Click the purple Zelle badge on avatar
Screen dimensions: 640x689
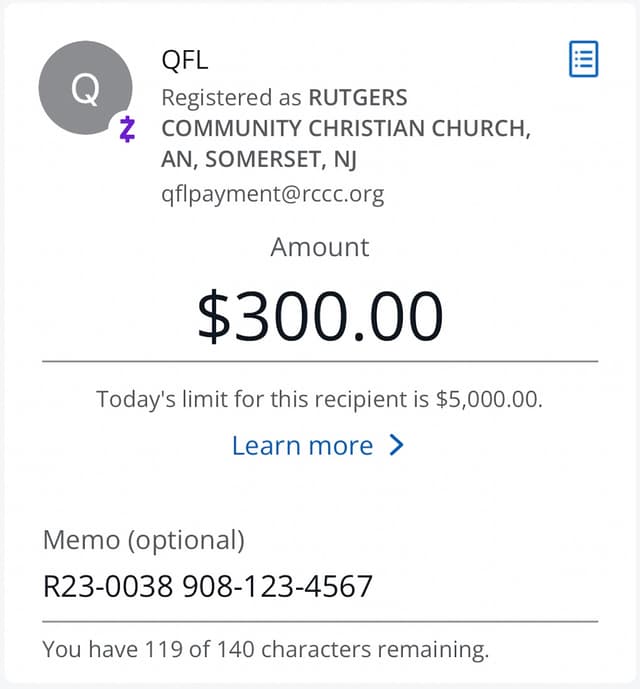[x=127, y=129]
